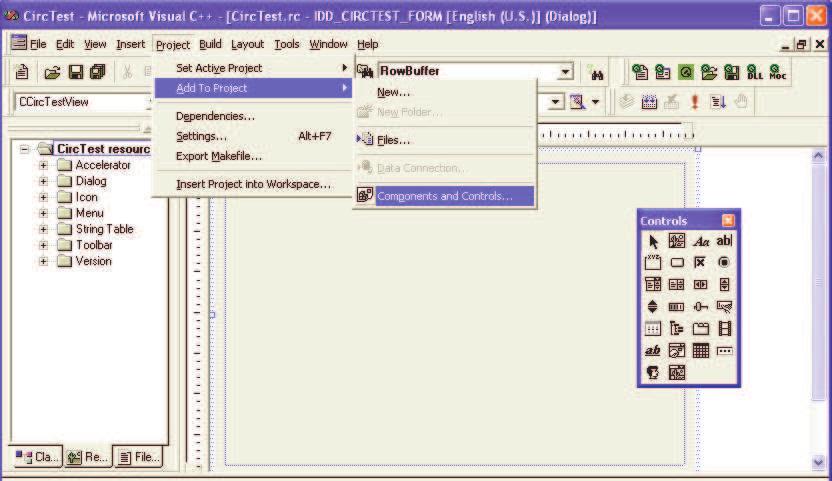This screenshot has width=832, height=481.
Task: Pick the Progress bar control tool
Action: point(677,306)
